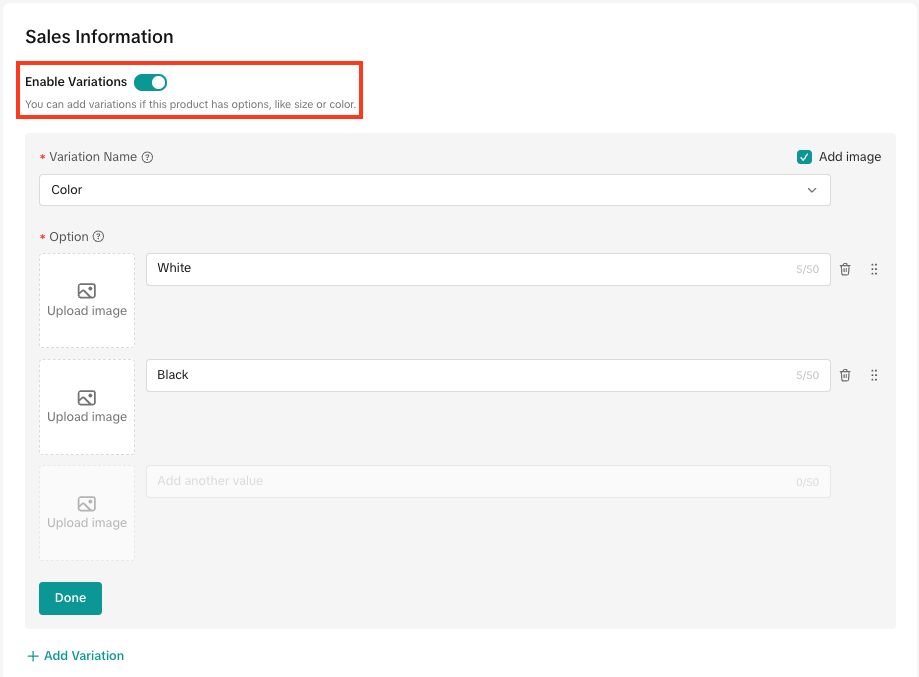The width and height of the screenshot is (919, 677).
Task: Click upload image box for new value
Action: tap(87, 513)
